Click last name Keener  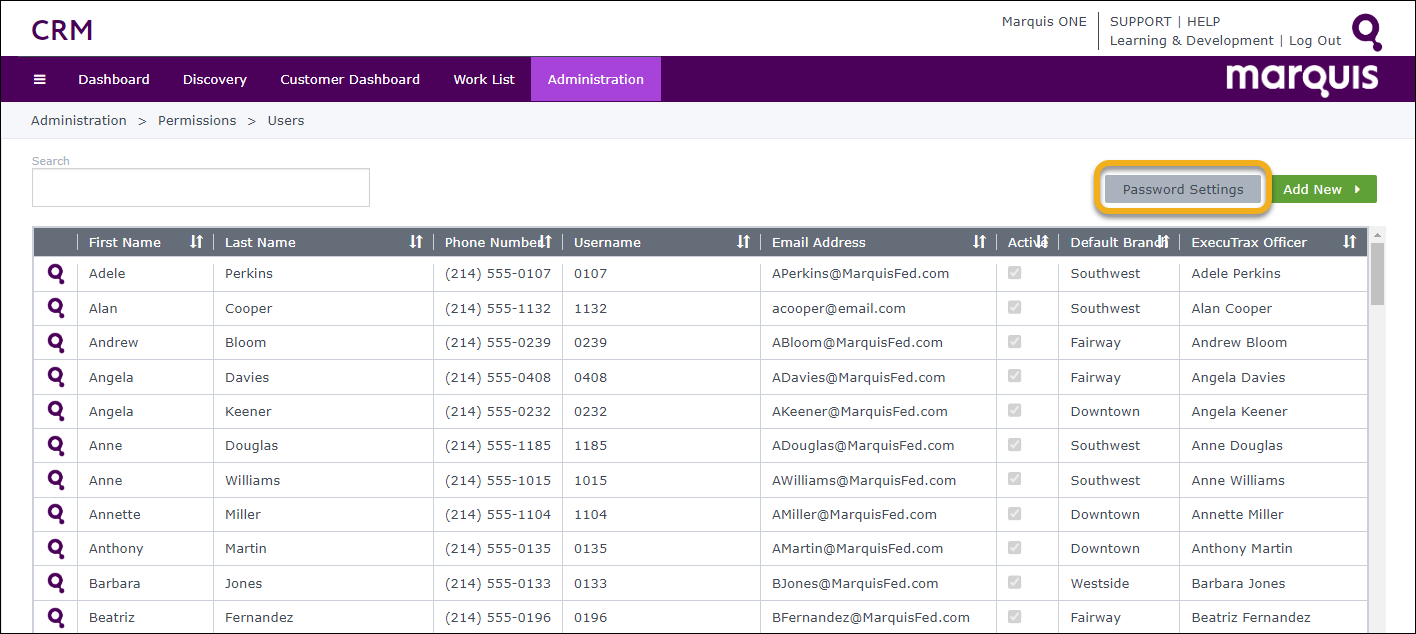(250, 411)
